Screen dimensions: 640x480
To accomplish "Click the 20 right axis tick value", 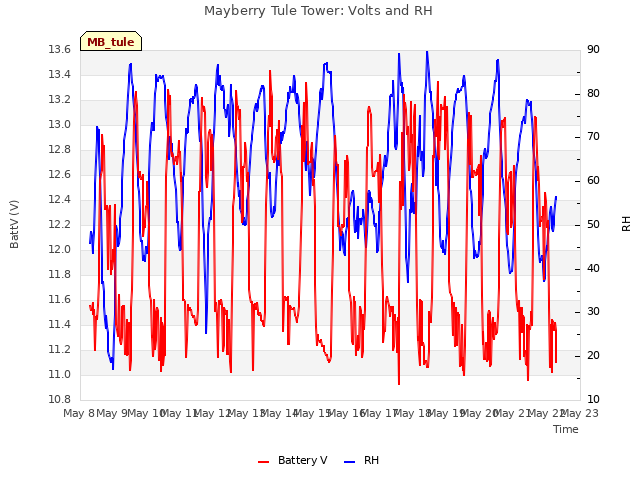I will pos(593,356).
